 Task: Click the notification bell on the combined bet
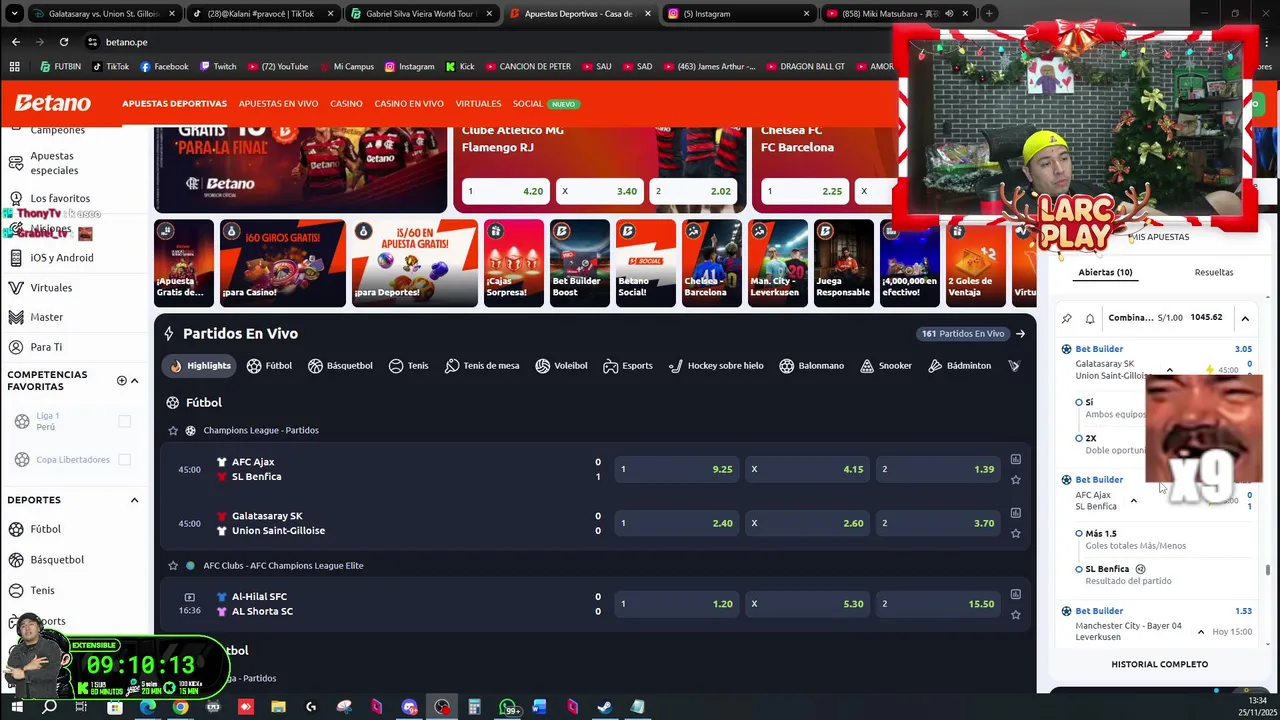(1090, 318)
